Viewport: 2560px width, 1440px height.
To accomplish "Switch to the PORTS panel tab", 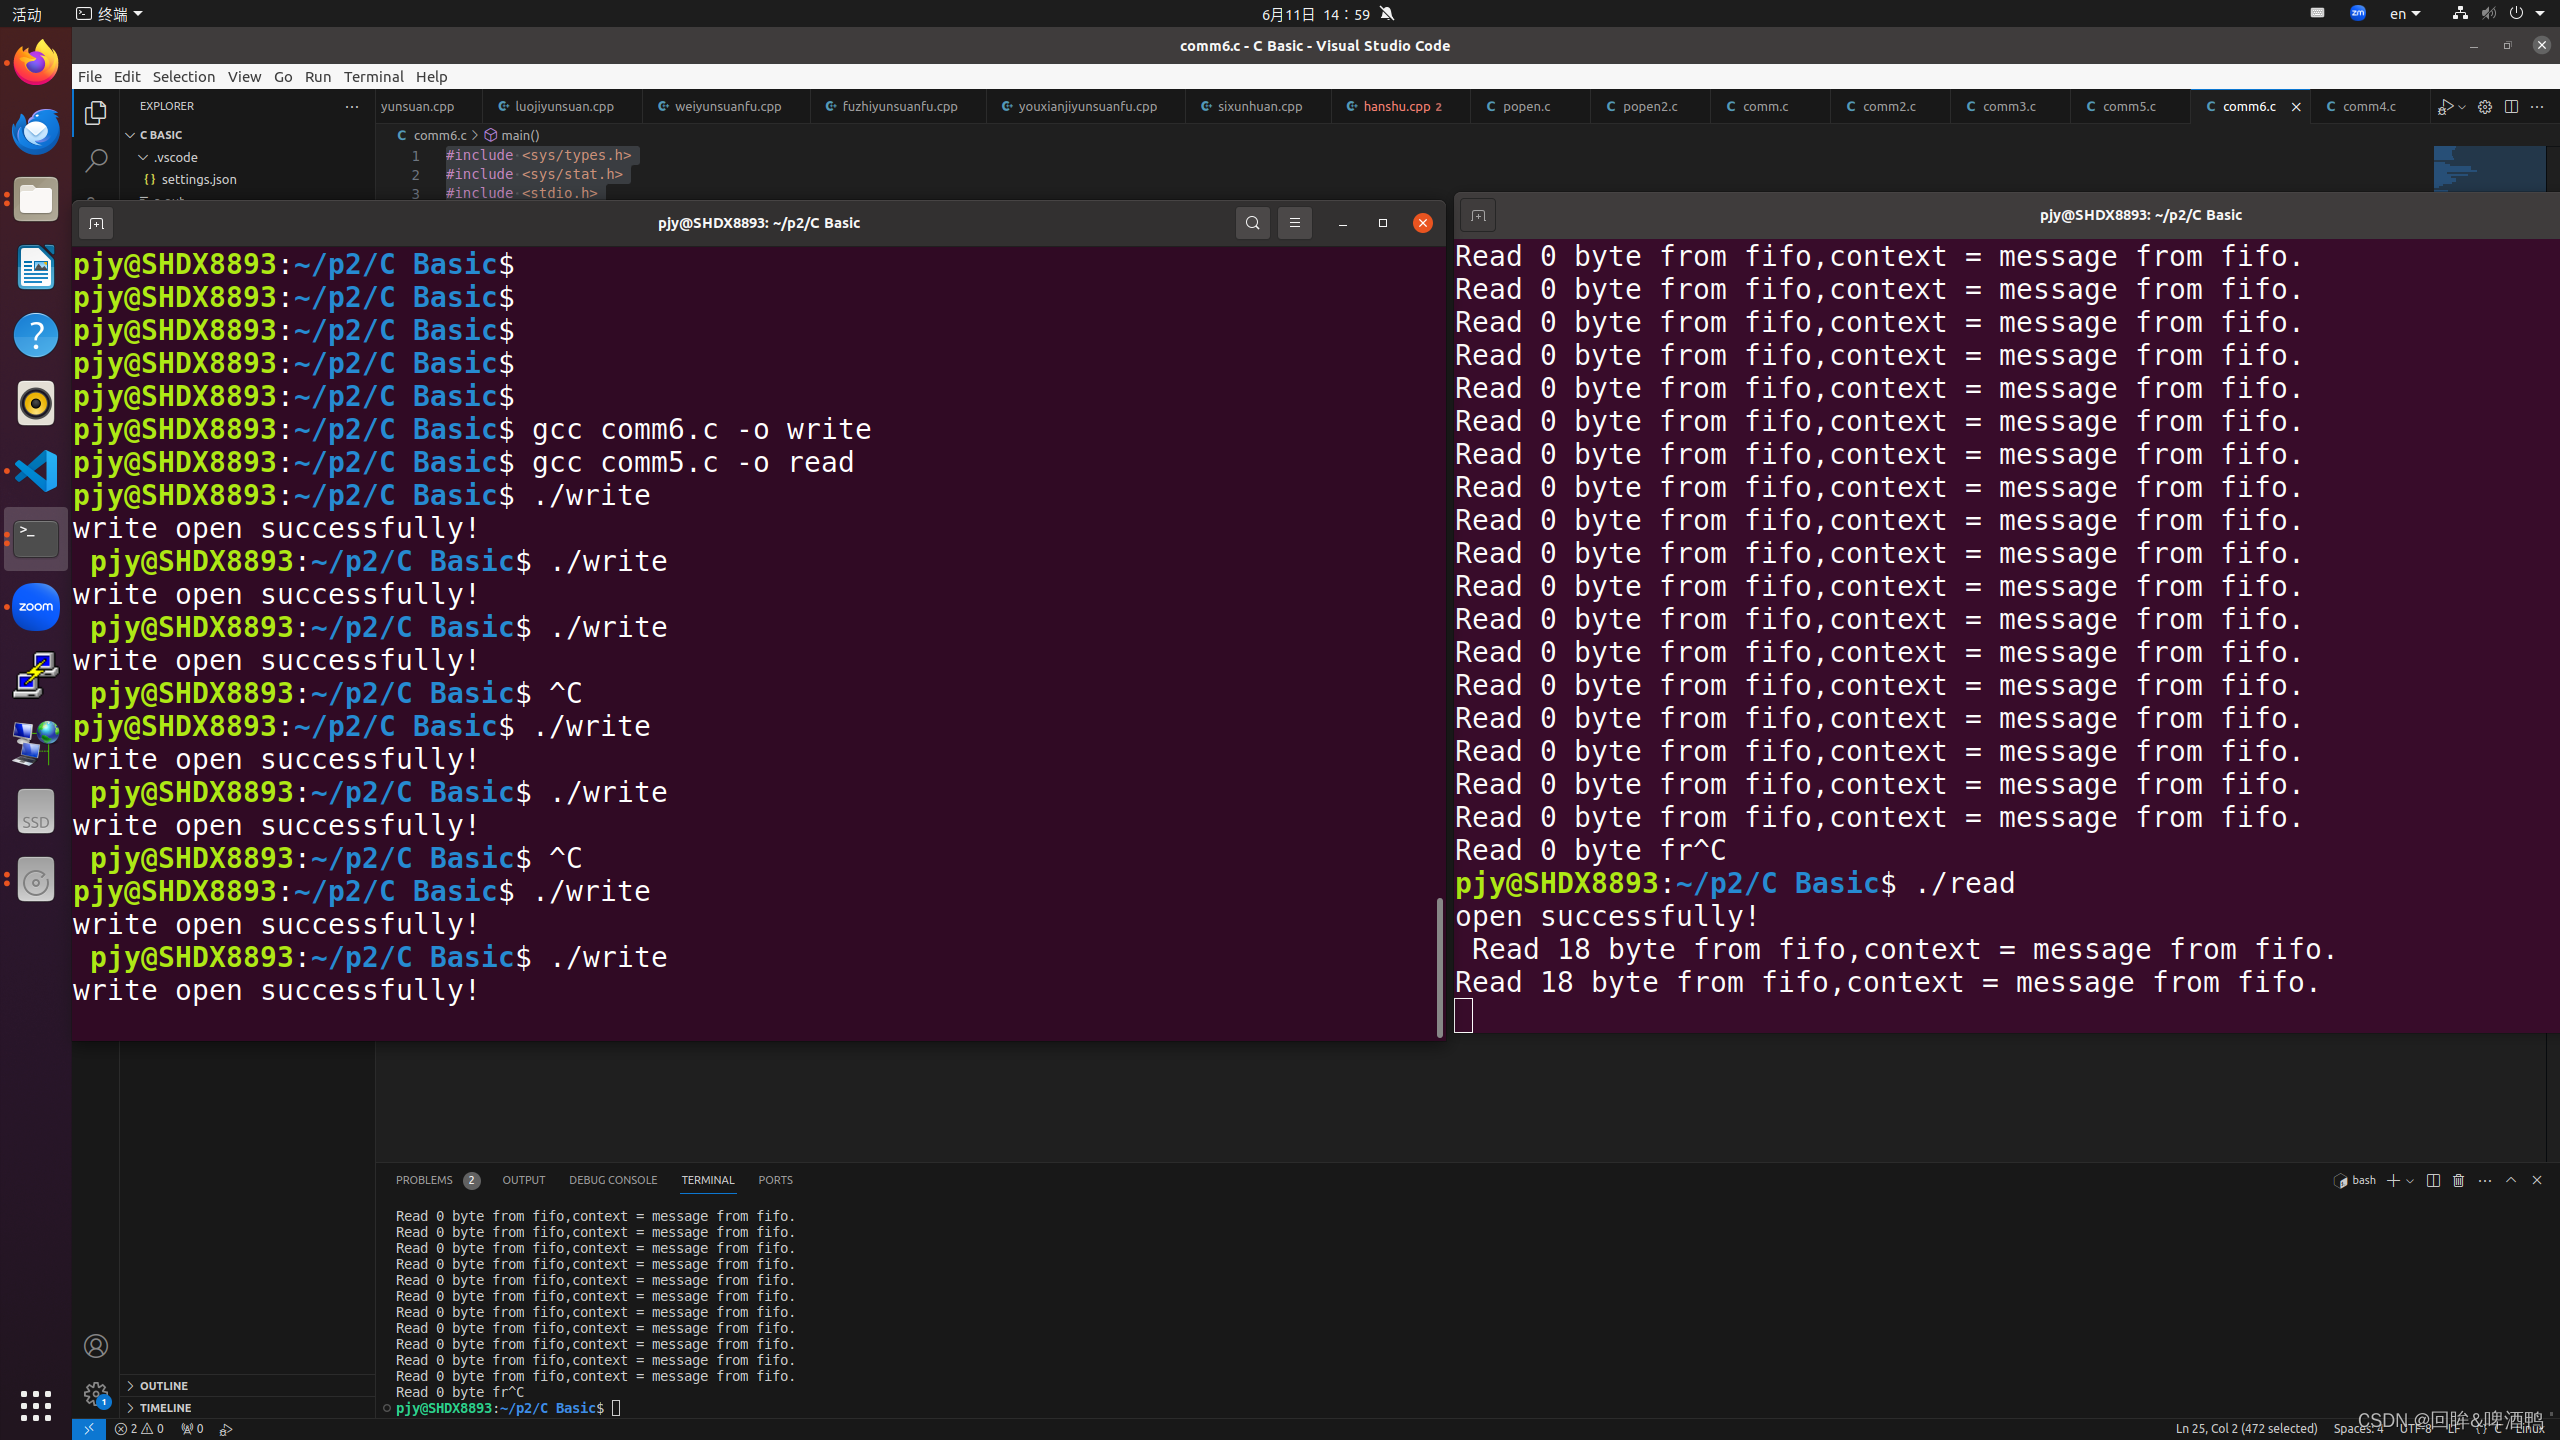I will 775,1181.
